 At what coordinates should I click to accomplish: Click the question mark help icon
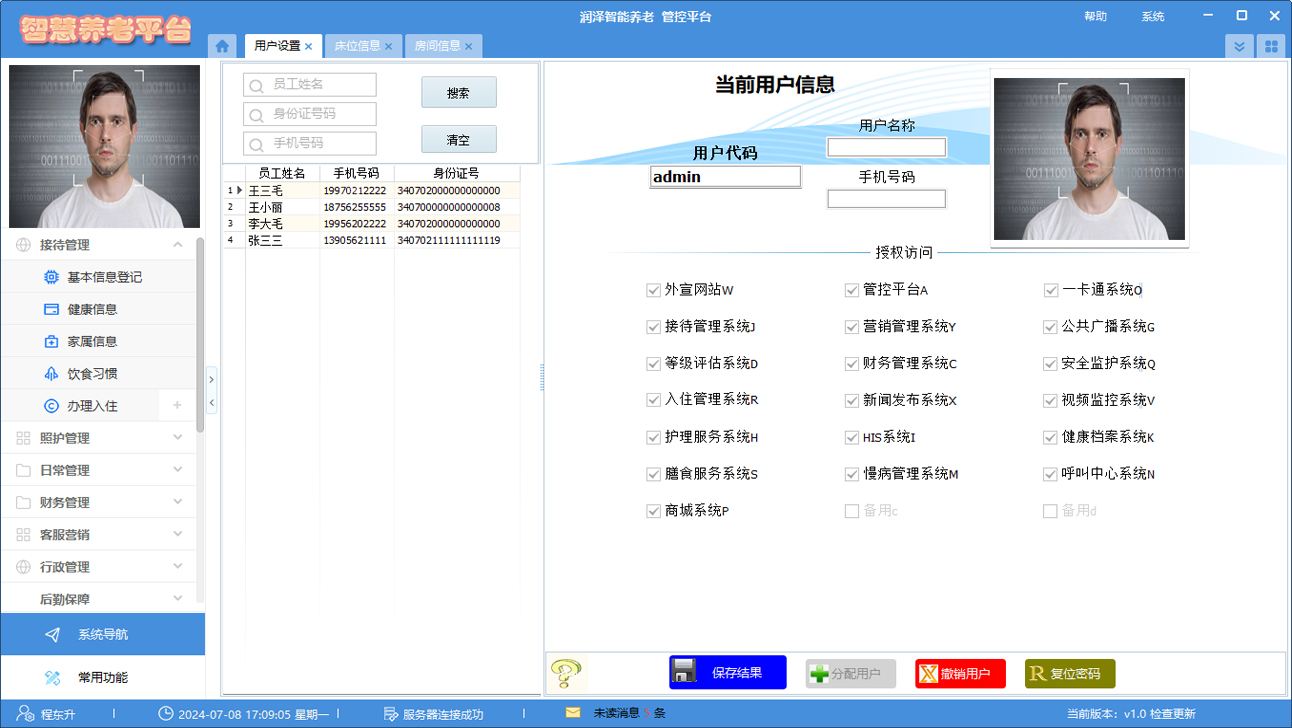click(566, 673)
